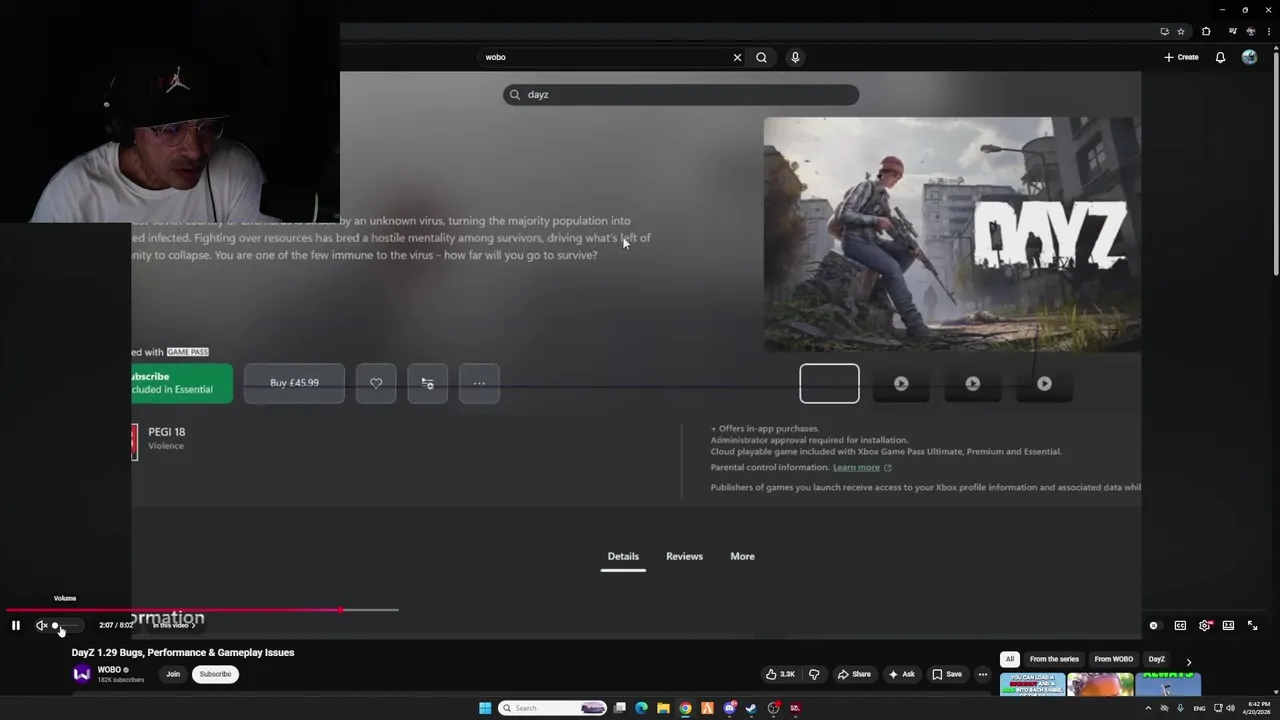Click the 'Buy £45.99' button
This screenshot has width=1280, height=720.
[294, 383]
